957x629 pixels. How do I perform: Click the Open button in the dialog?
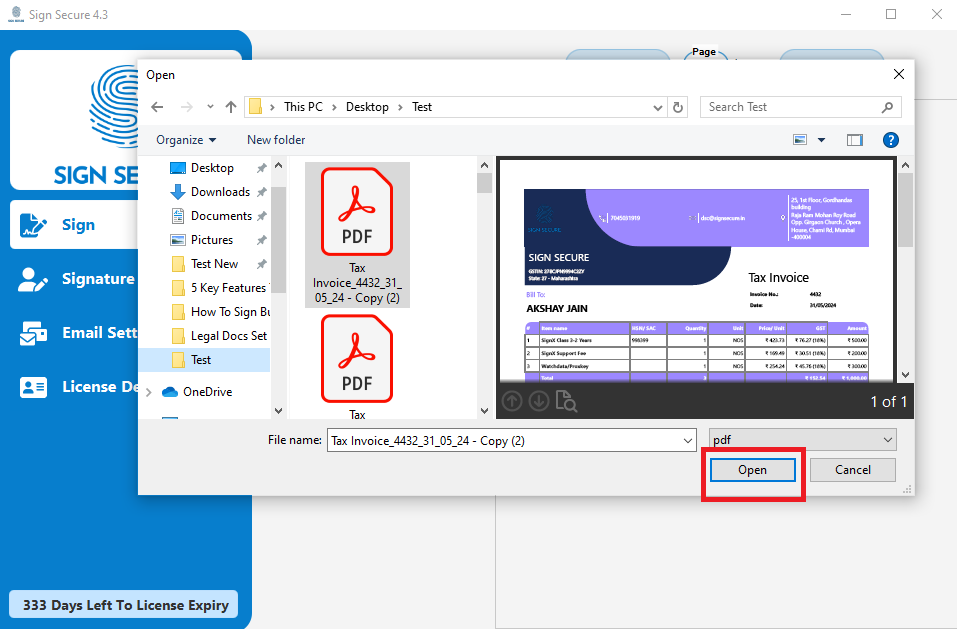point(753,470)
